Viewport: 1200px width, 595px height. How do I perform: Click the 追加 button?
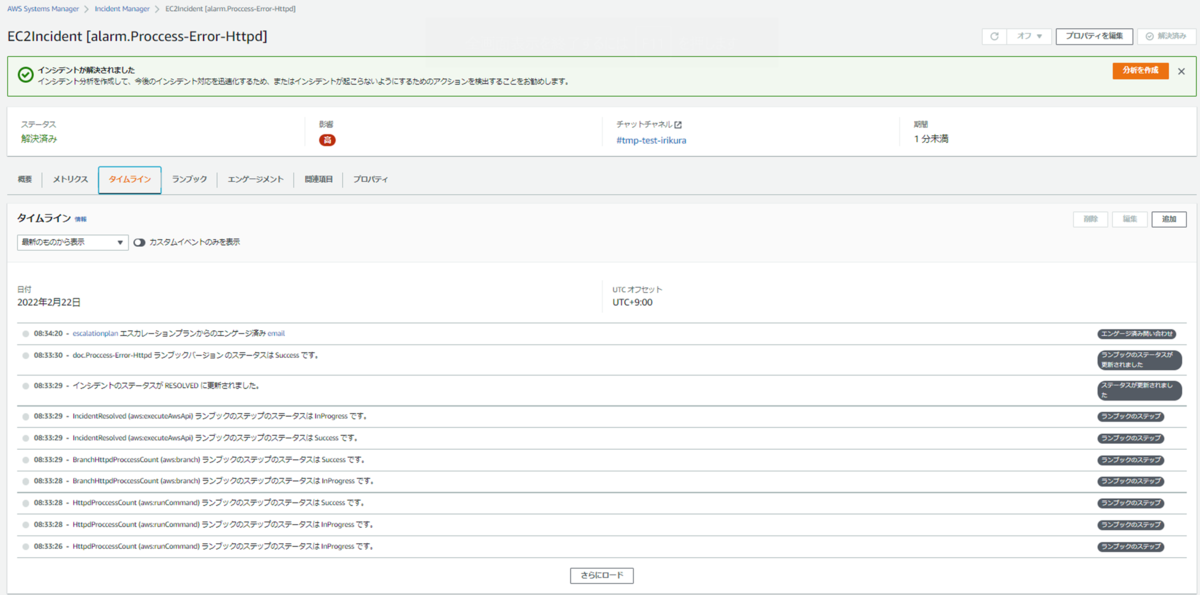click(x=1169, y=219)
